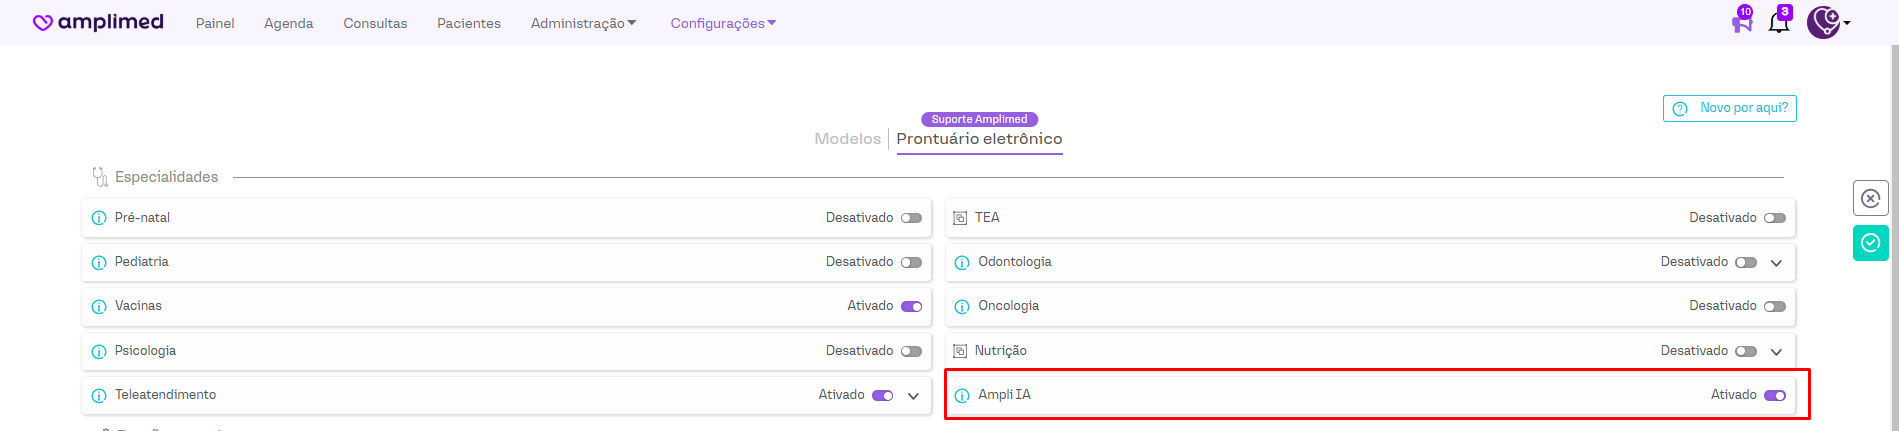
Task: Click the user profile avatar
Action: point(1823,22)
